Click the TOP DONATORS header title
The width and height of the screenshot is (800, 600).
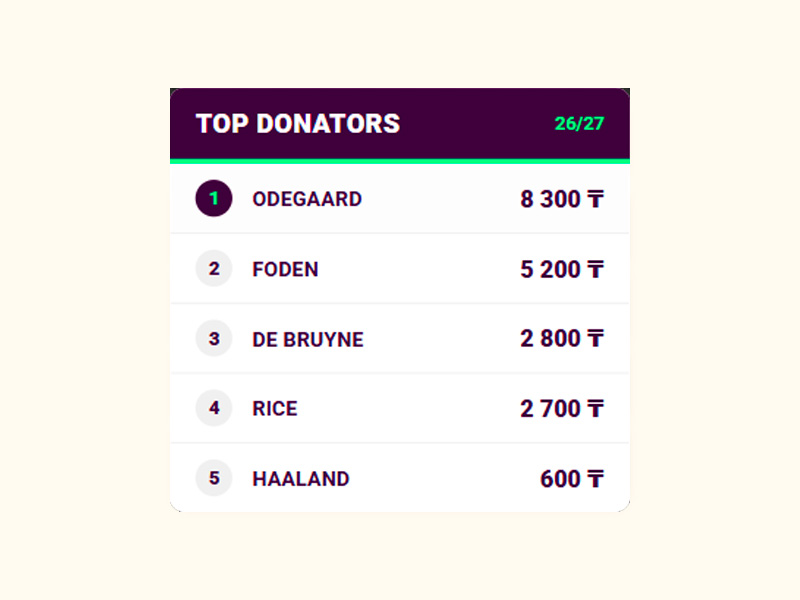coord(298,124)
